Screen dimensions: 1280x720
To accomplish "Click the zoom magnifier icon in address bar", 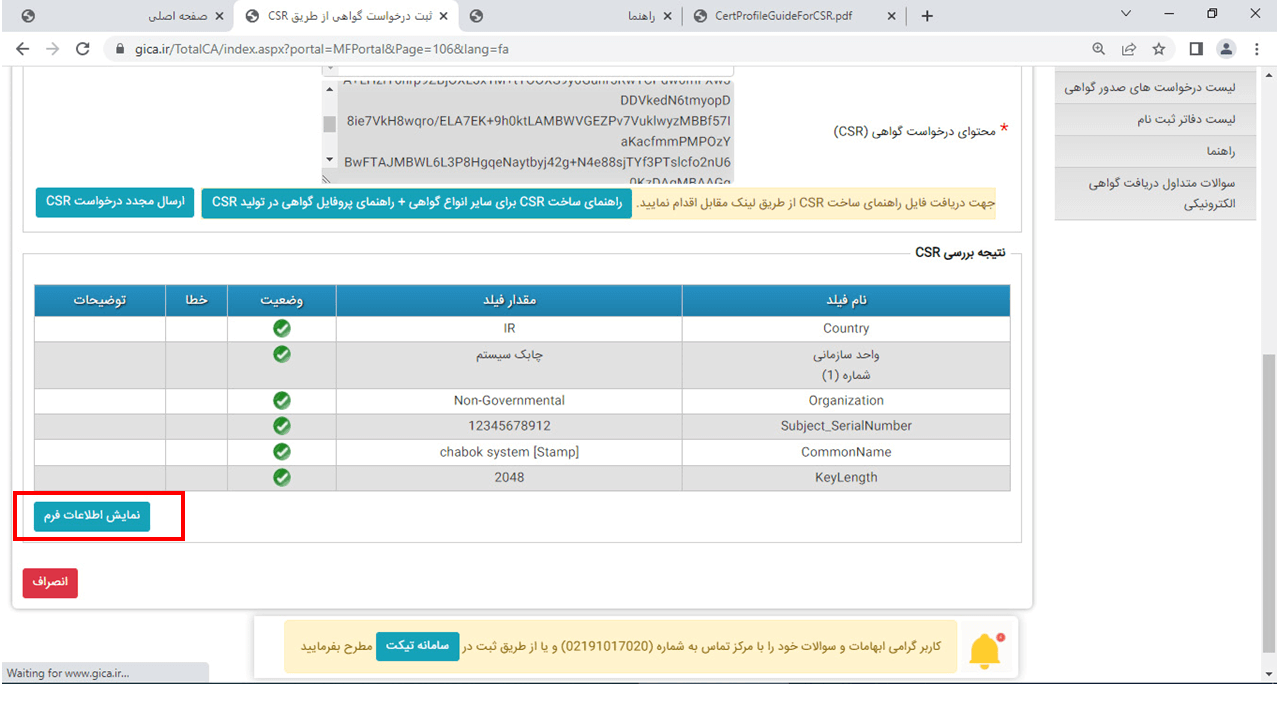I will tap(1099, 49).
